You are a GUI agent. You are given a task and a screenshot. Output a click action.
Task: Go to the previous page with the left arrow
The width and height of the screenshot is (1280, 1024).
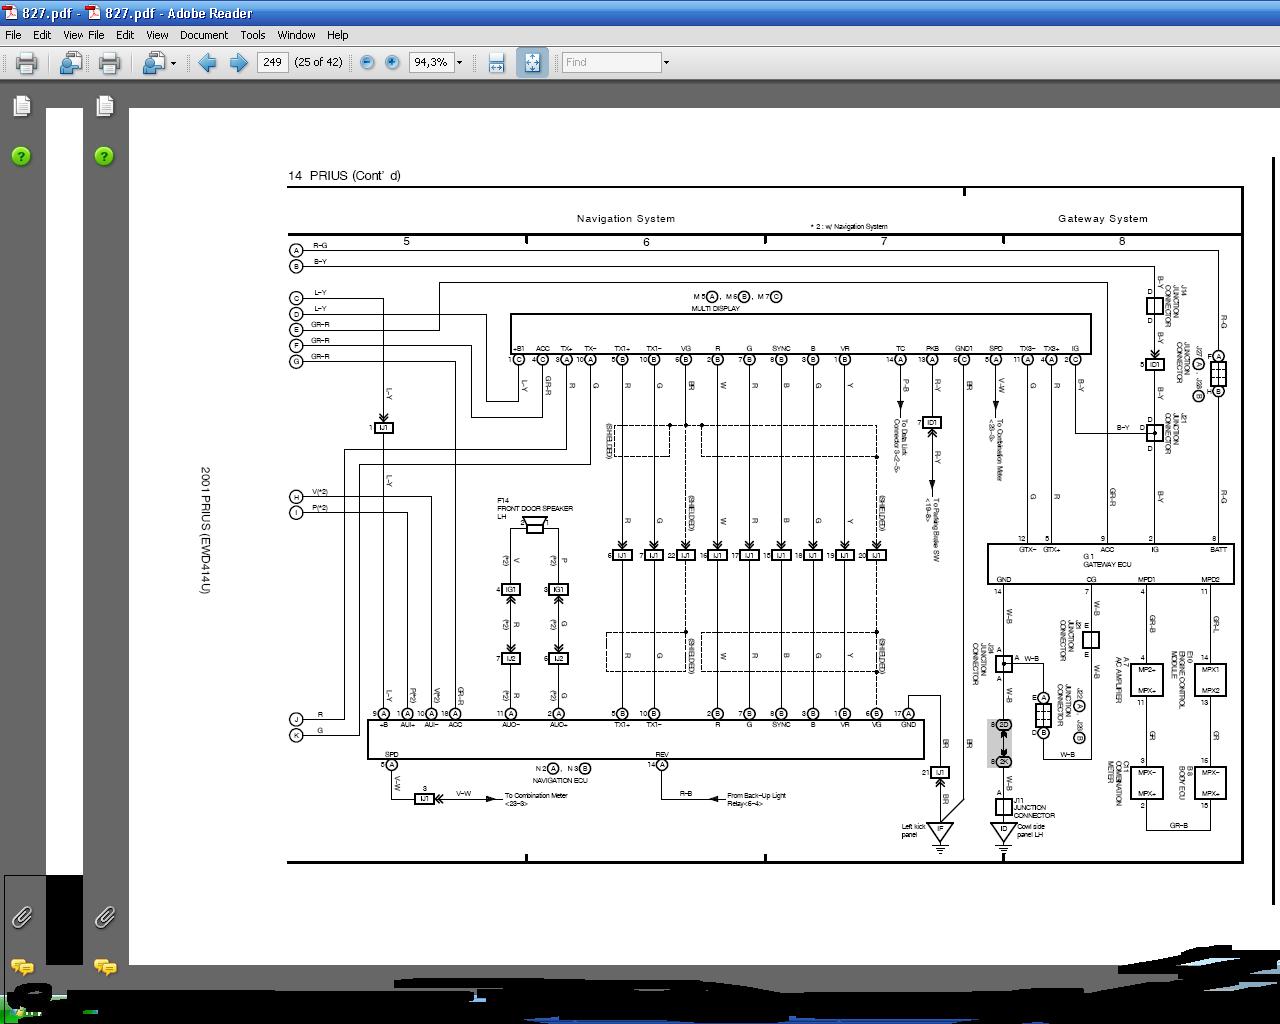(207, 63)
